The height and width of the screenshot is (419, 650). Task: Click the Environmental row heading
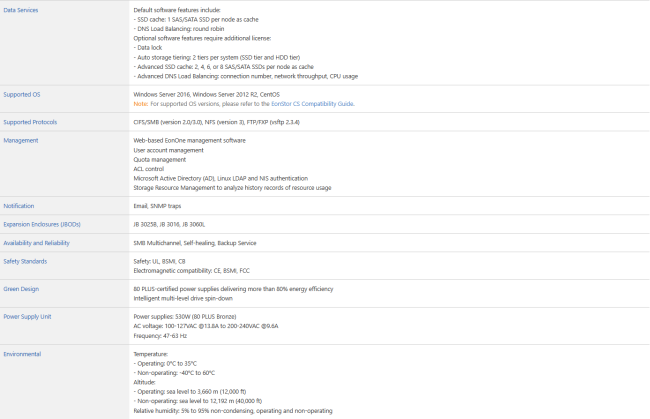point(22,354)
